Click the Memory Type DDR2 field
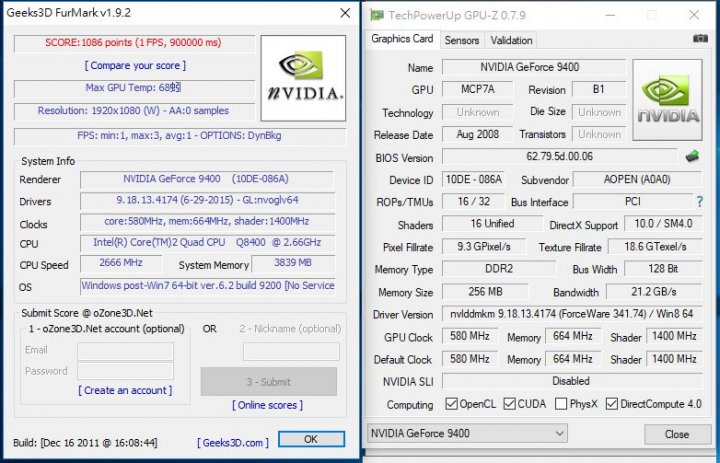 499,269
